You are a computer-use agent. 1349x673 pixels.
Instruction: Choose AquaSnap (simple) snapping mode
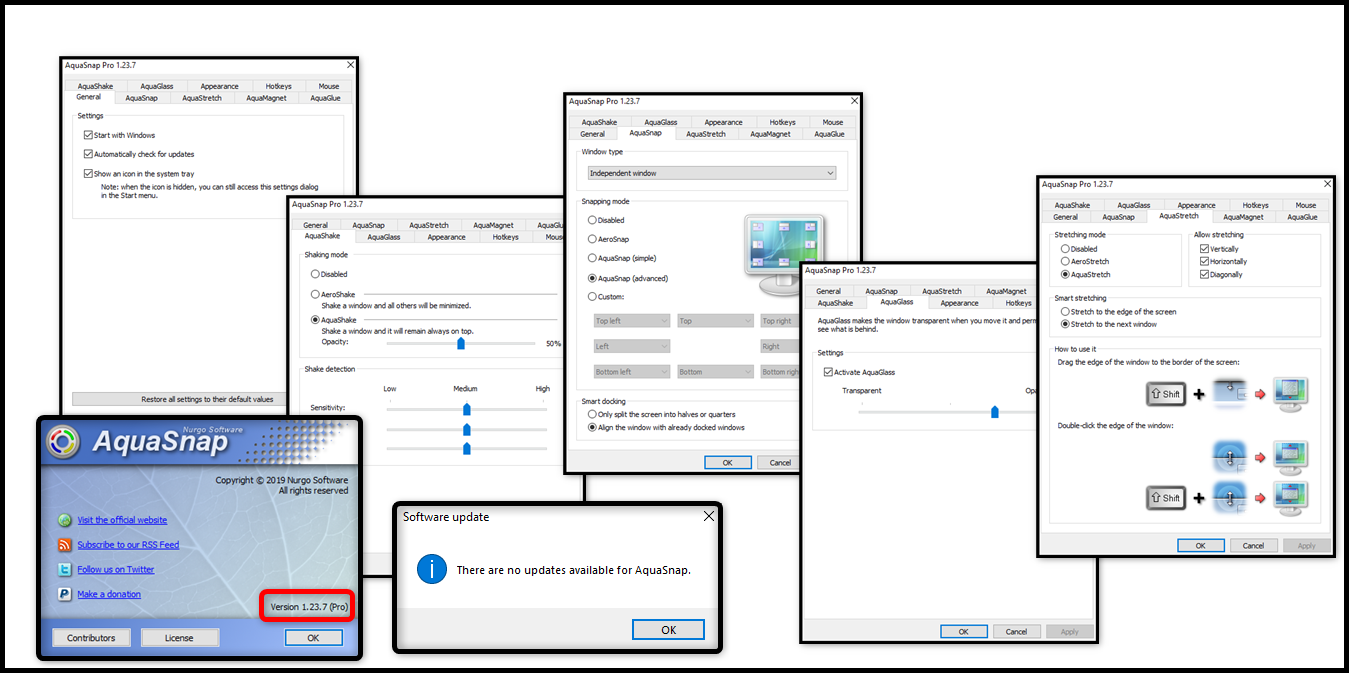pyautogui.click(x=592, y=258)
